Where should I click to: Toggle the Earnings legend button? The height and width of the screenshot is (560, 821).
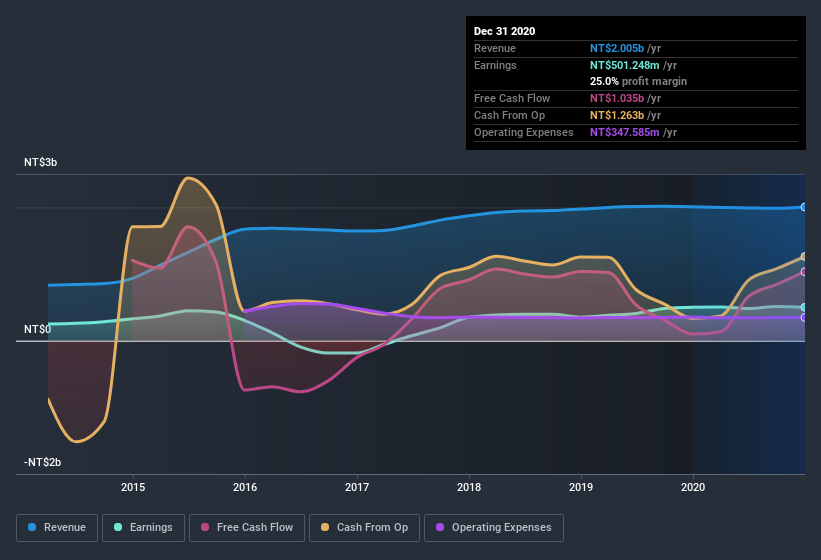tap(143, 528)
